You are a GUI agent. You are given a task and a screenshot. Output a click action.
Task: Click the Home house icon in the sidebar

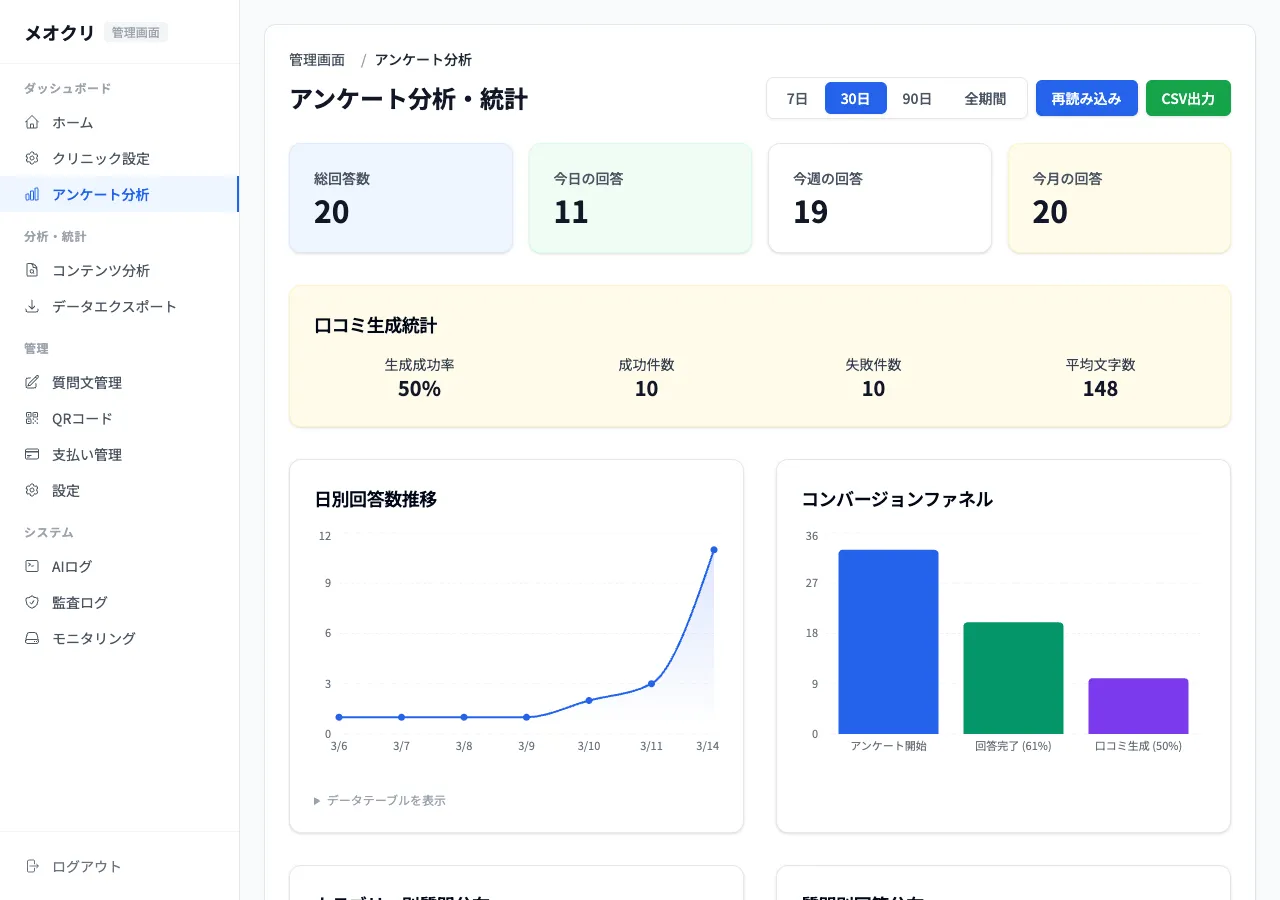[32, 122]
